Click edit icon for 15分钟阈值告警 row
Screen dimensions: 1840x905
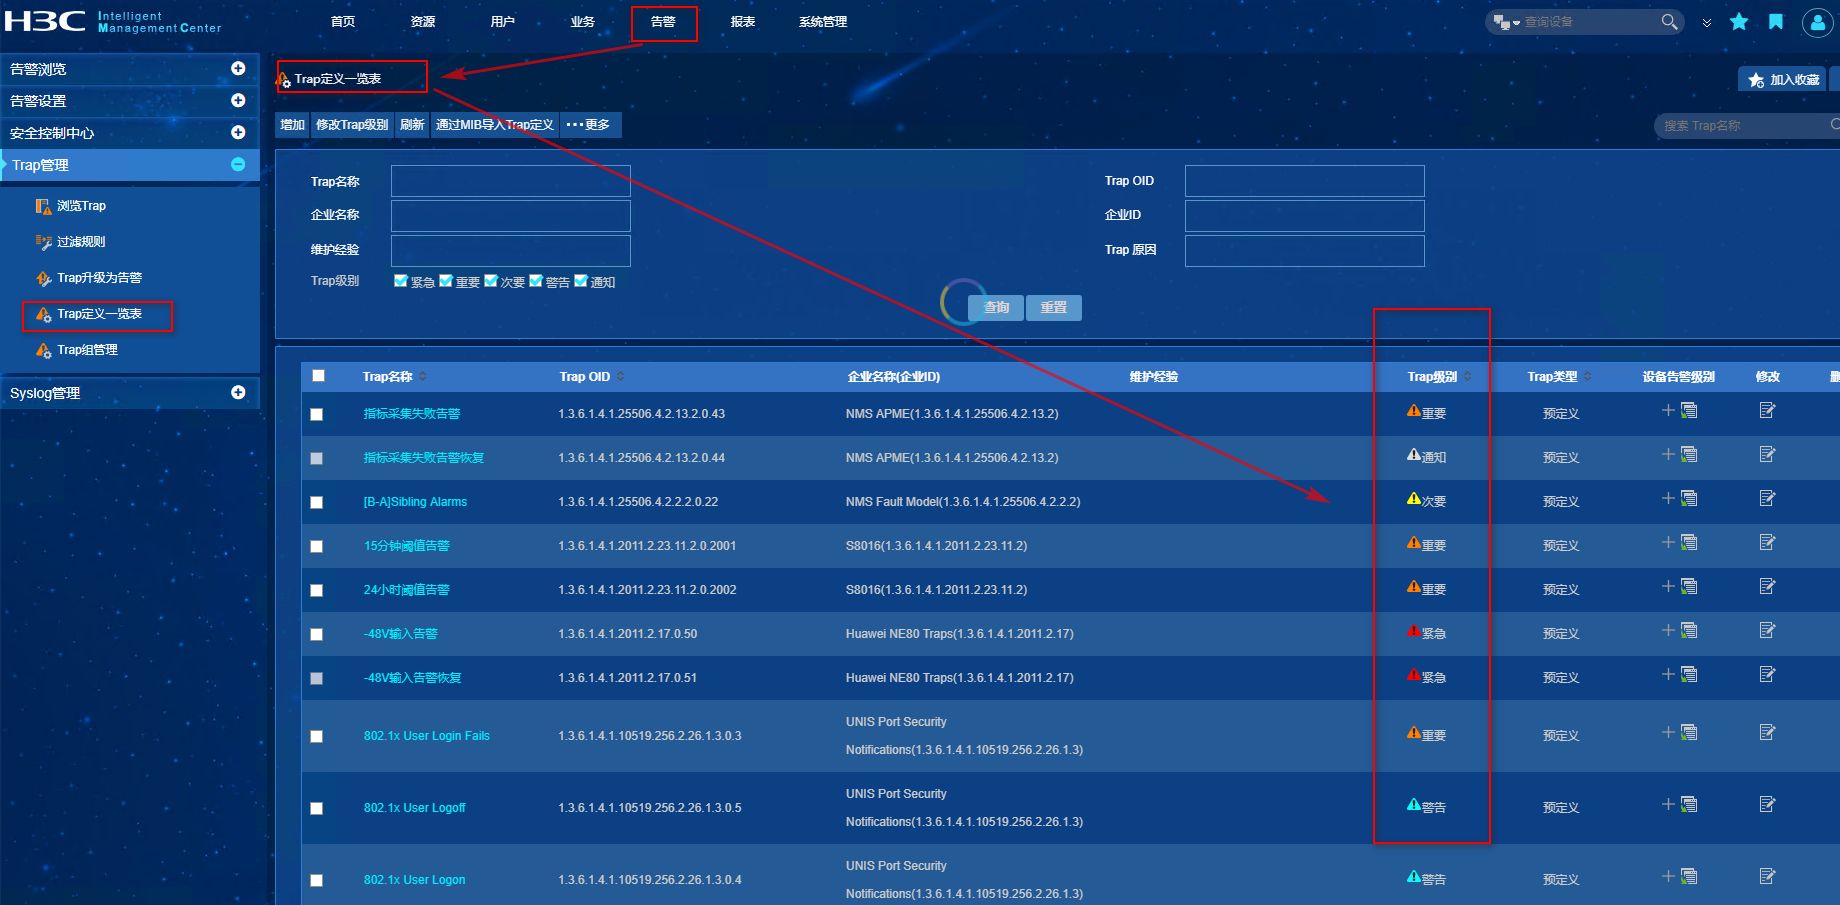pyautogui.click(x=1767, y=542)
